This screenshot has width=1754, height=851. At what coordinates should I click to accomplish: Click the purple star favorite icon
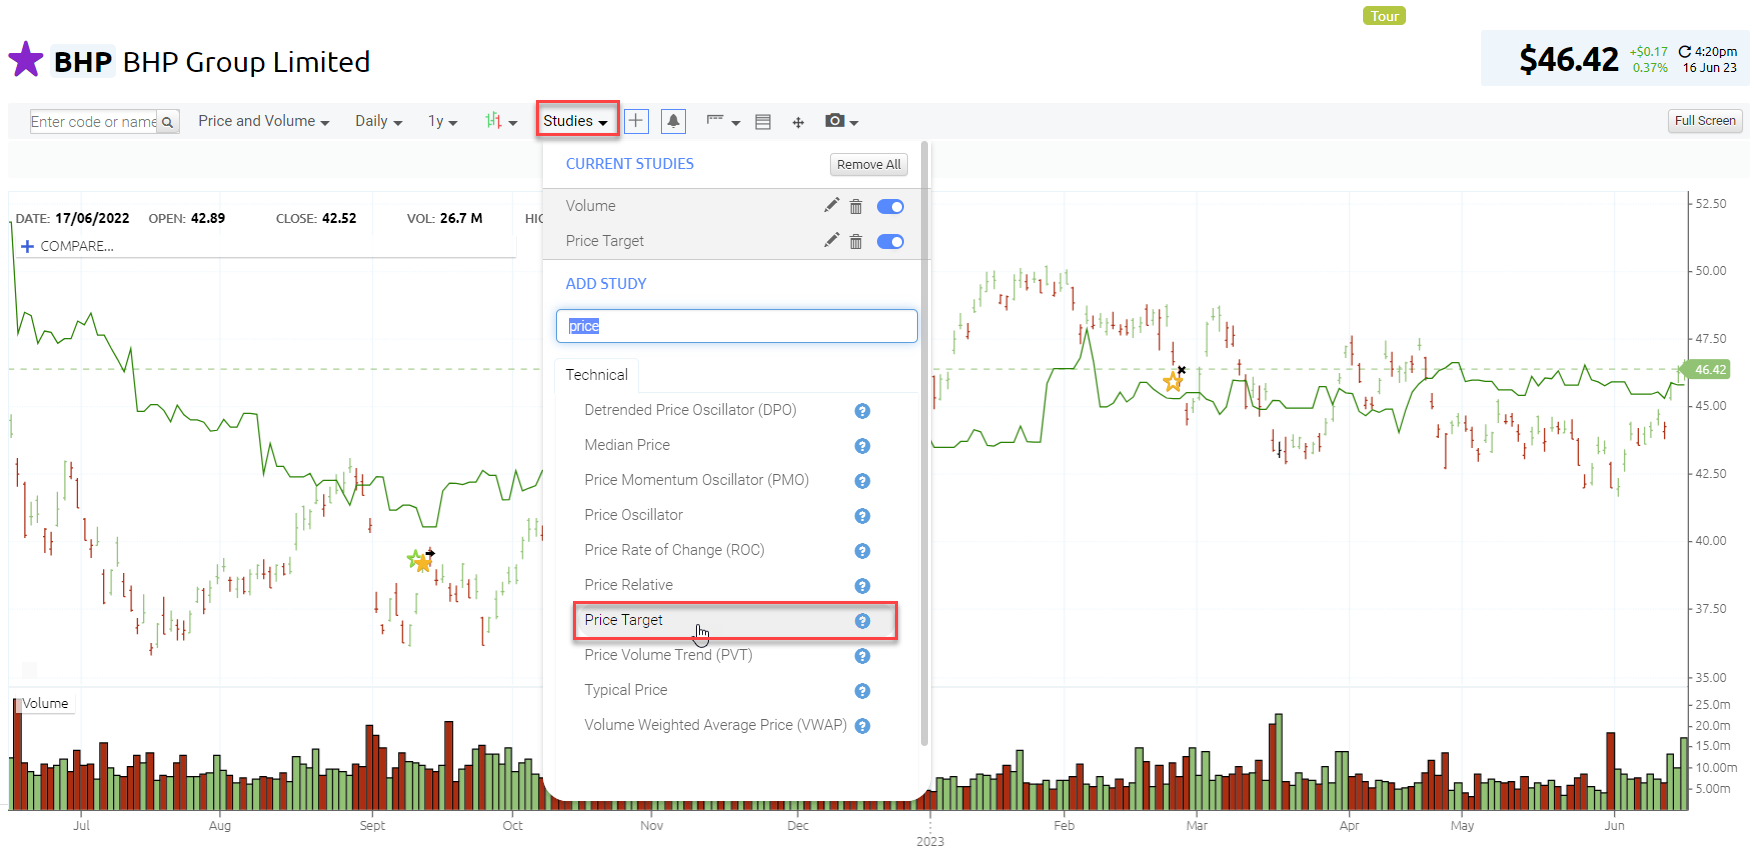[x=26, y=60]
